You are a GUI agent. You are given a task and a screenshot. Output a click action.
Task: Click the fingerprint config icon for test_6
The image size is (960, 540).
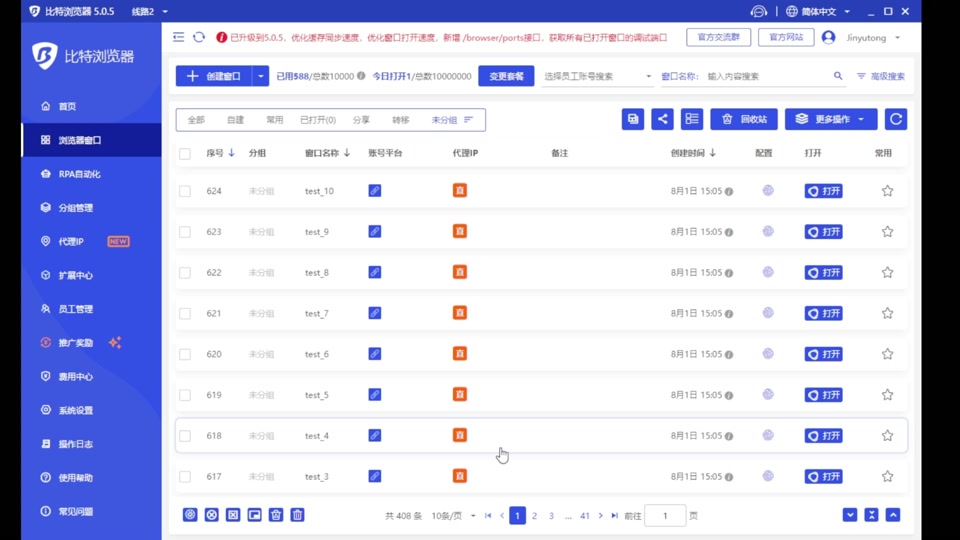tap(768, 353)
